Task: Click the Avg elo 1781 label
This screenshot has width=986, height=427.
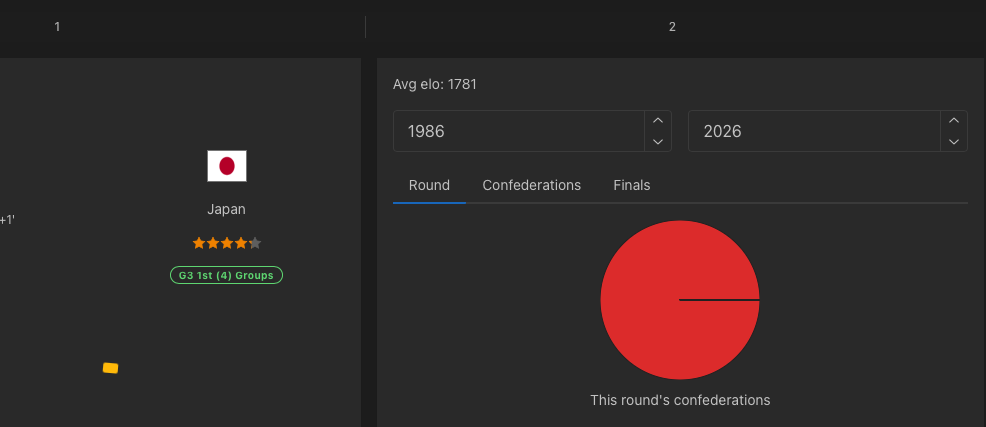Action: tap(435, 84)
